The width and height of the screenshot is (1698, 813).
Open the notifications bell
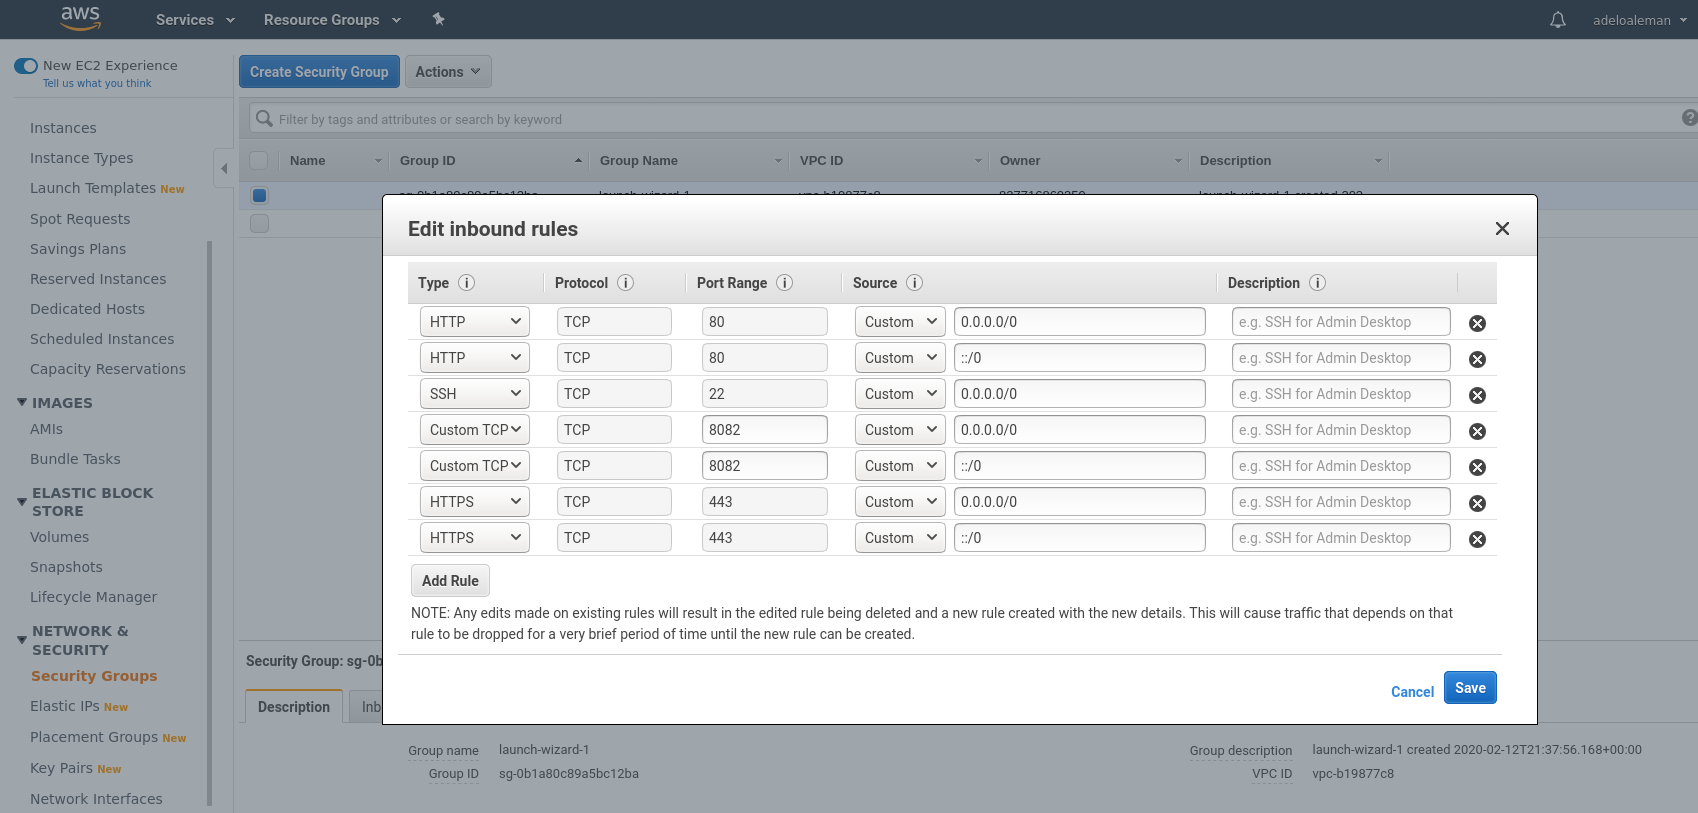click(1557, 20)
